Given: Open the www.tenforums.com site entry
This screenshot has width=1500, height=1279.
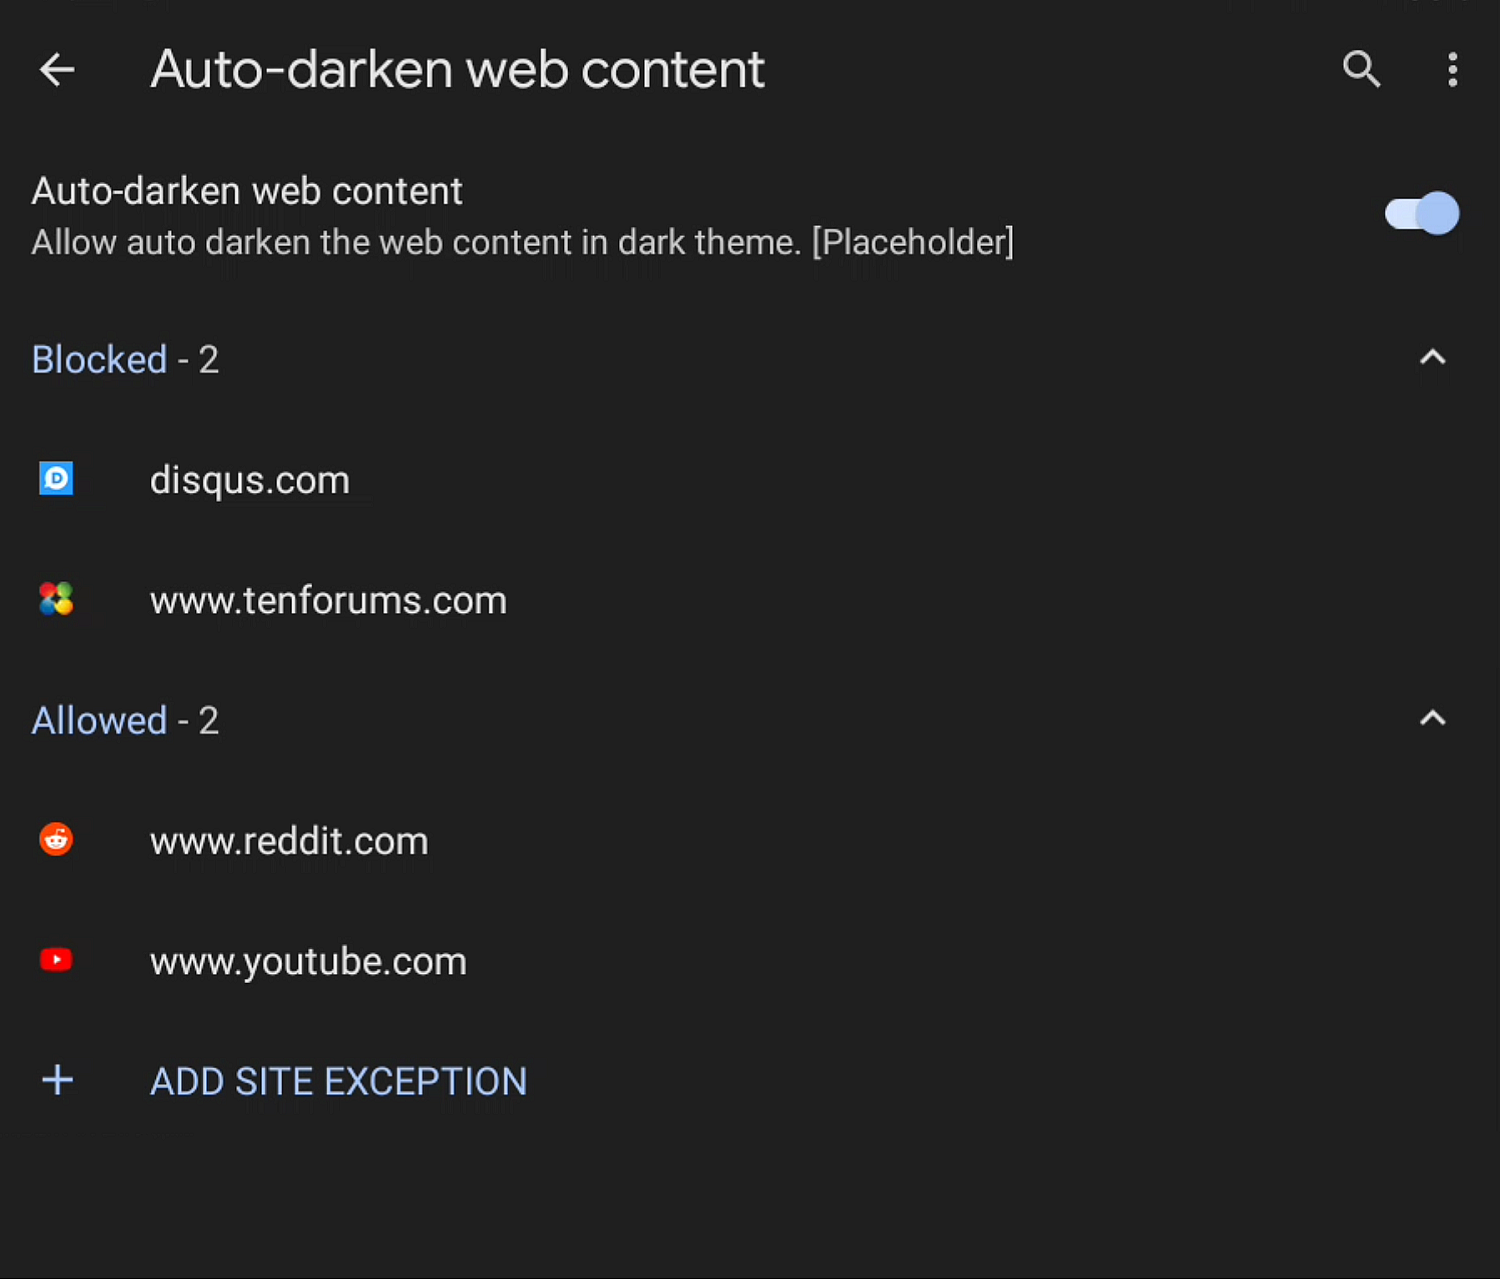Looking at the screenshot, I should tap(328, 601).
